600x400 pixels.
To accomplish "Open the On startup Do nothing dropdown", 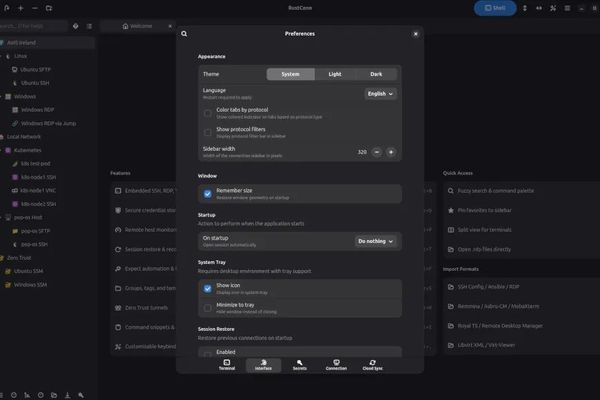I will 375,241.
